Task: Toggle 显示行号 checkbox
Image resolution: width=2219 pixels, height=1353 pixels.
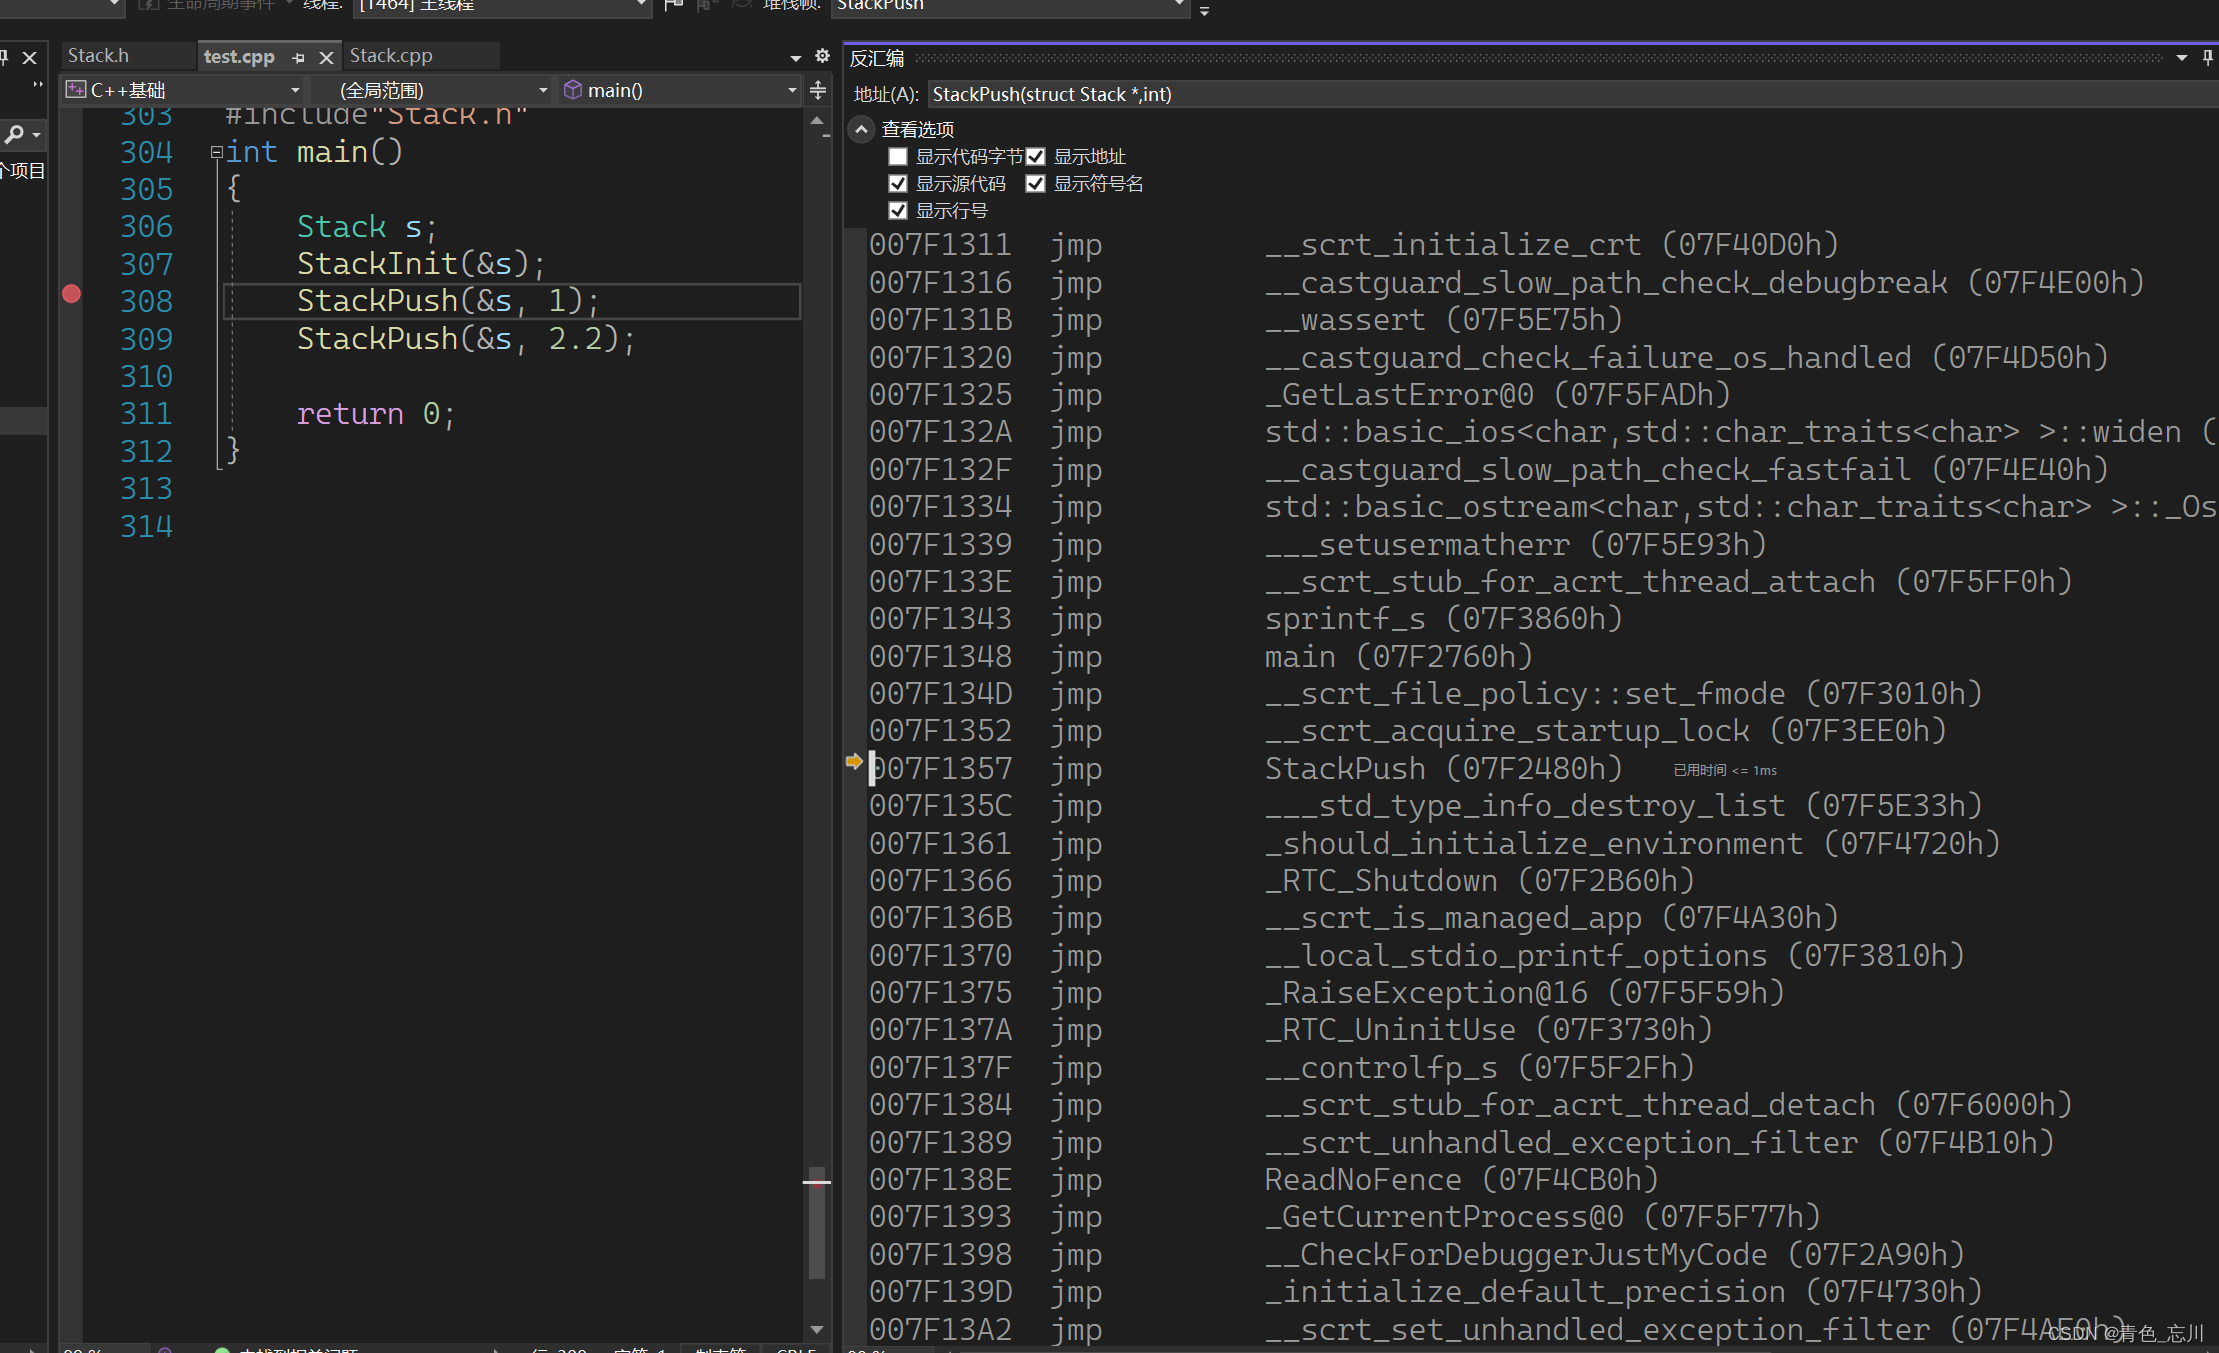Action: tap(898, 211)
